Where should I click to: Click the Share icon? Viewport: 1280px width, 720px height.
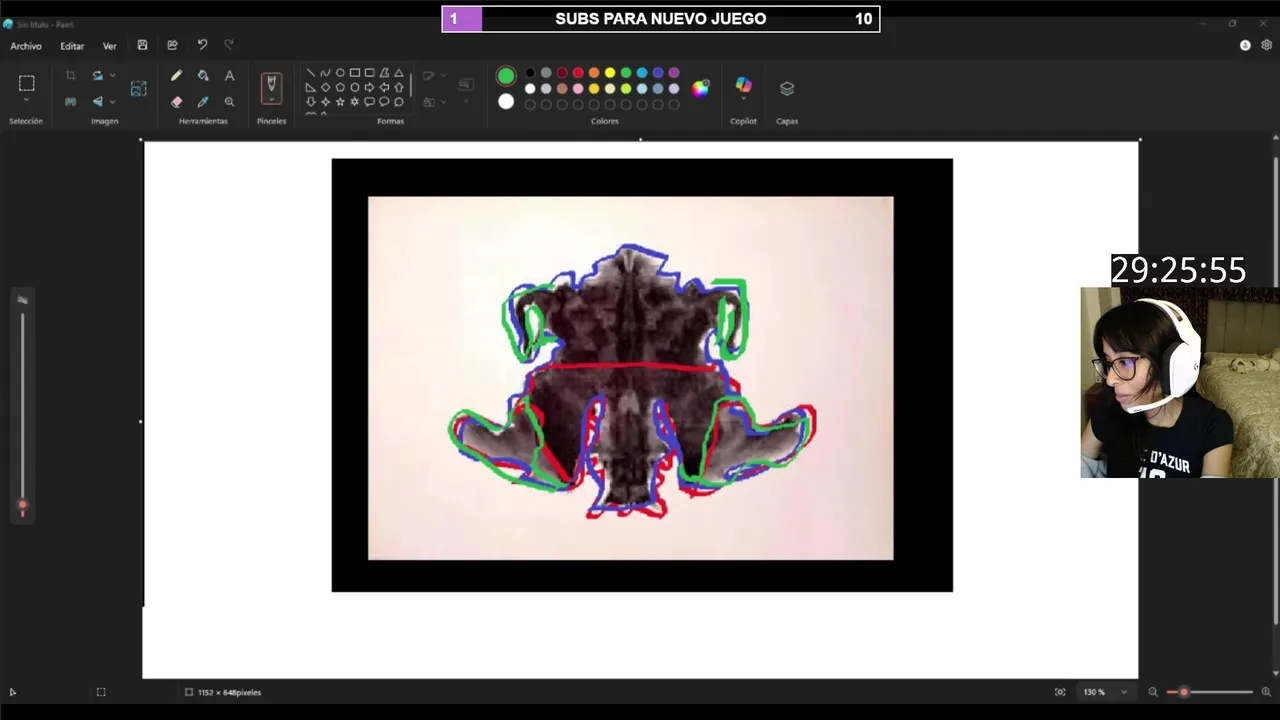tap(172, 45)
